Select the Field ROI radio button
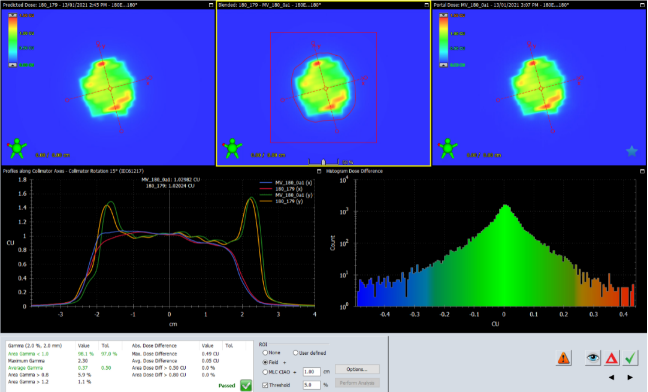 tap(265, 362)
